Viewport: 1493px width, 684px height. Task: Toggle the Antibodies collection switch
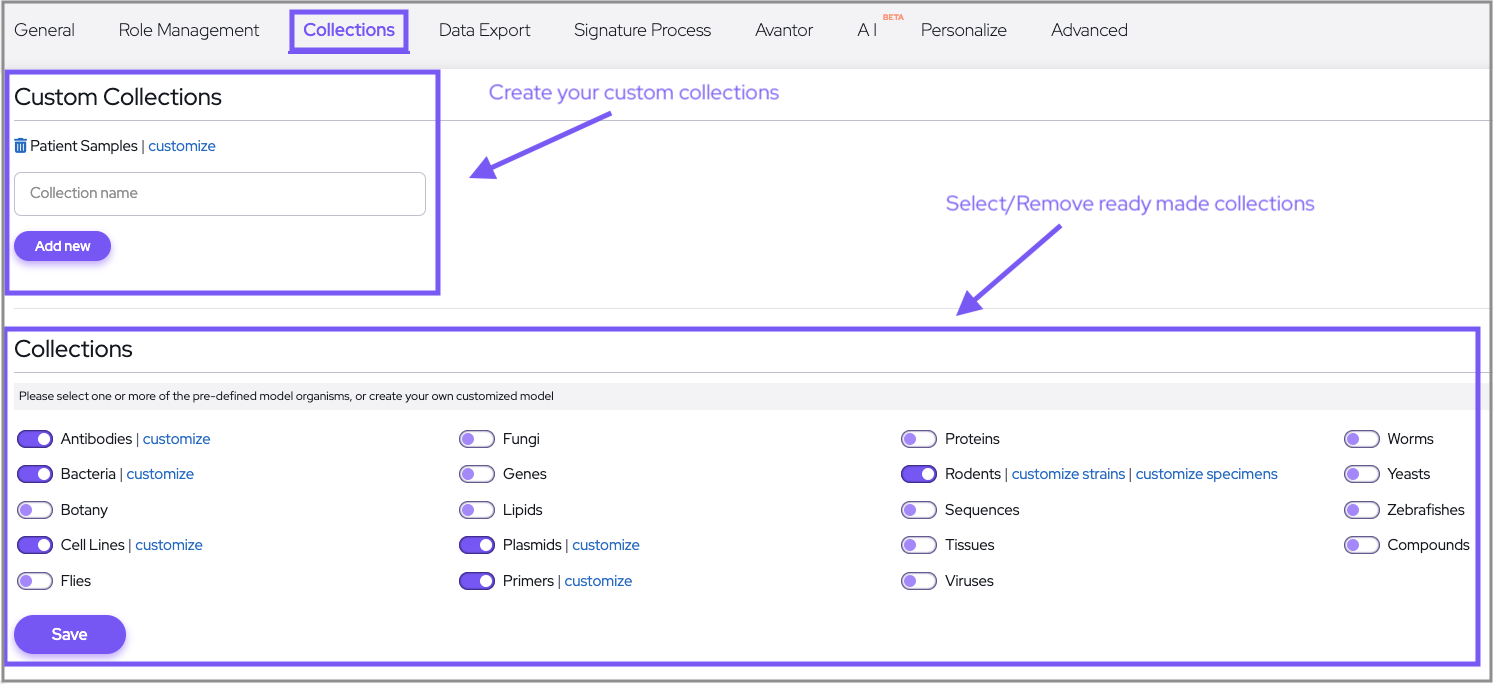(x=35, y=439)
